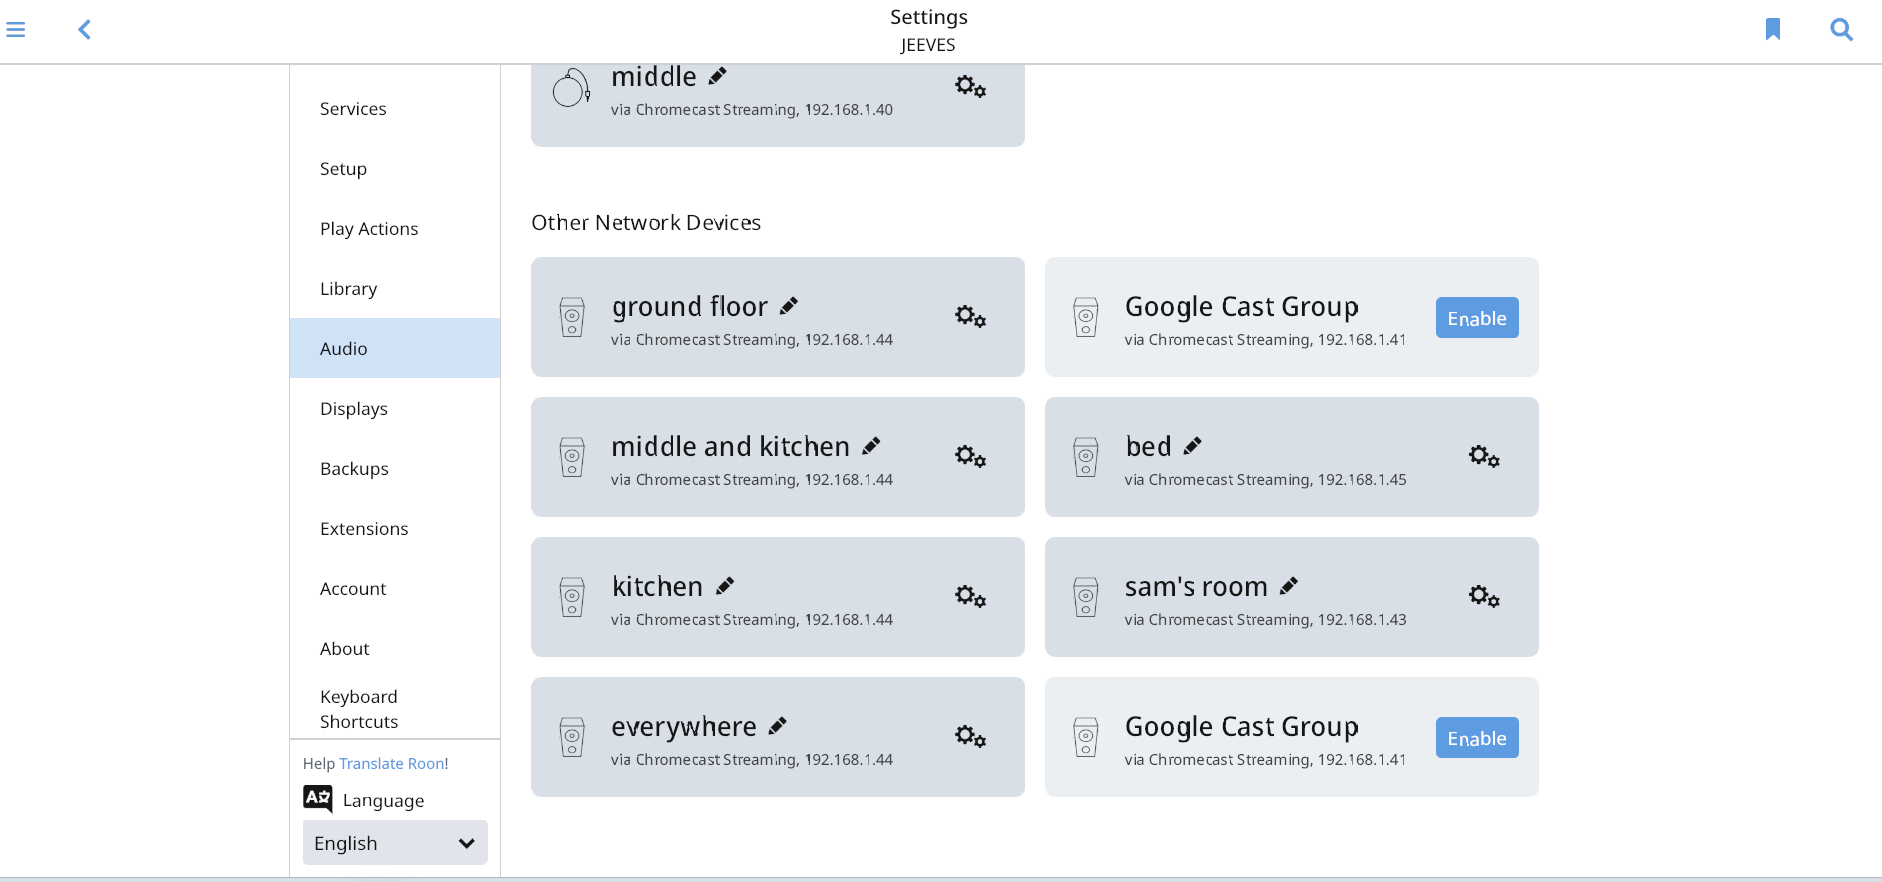
Task: Edit the name of kitchen zone
Action: tap(726, 585)
